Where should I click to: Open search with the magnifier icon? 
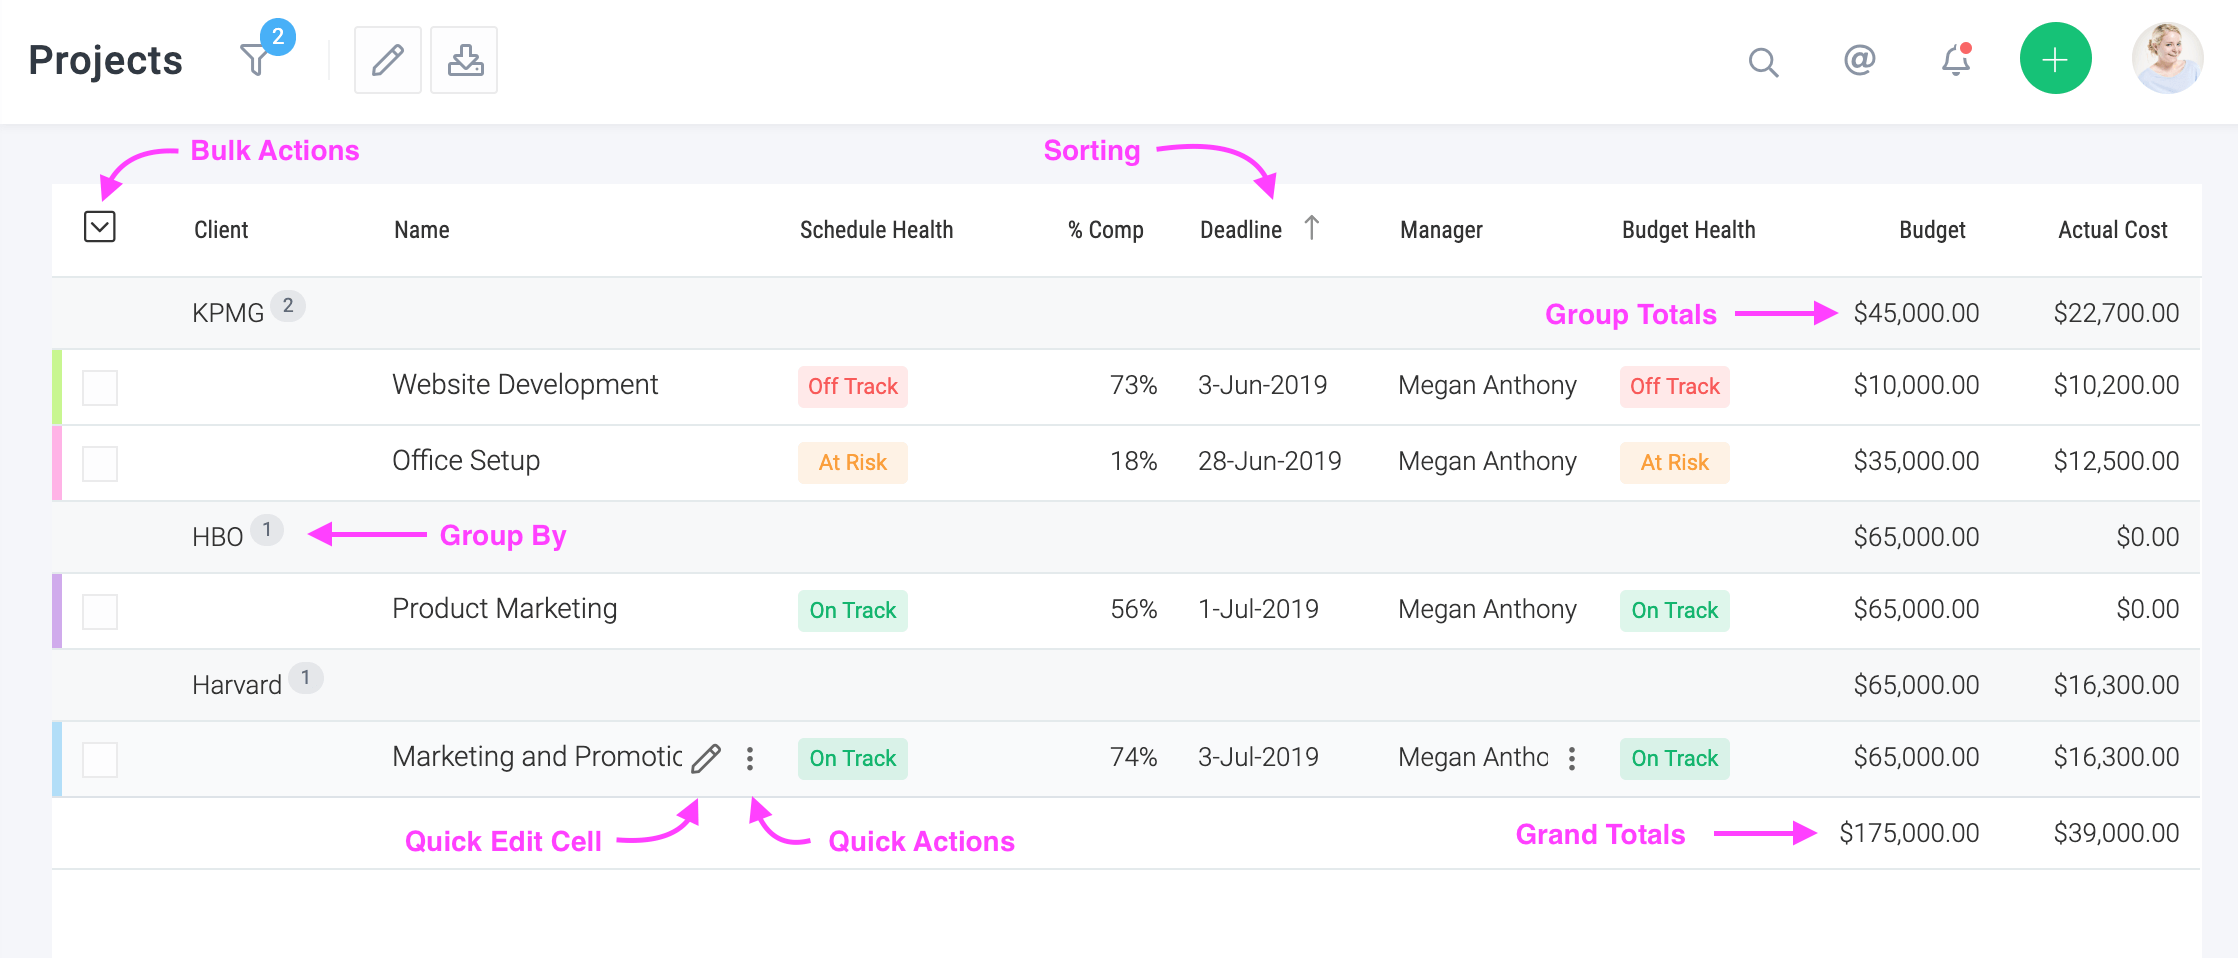[x=1763, y=62]
